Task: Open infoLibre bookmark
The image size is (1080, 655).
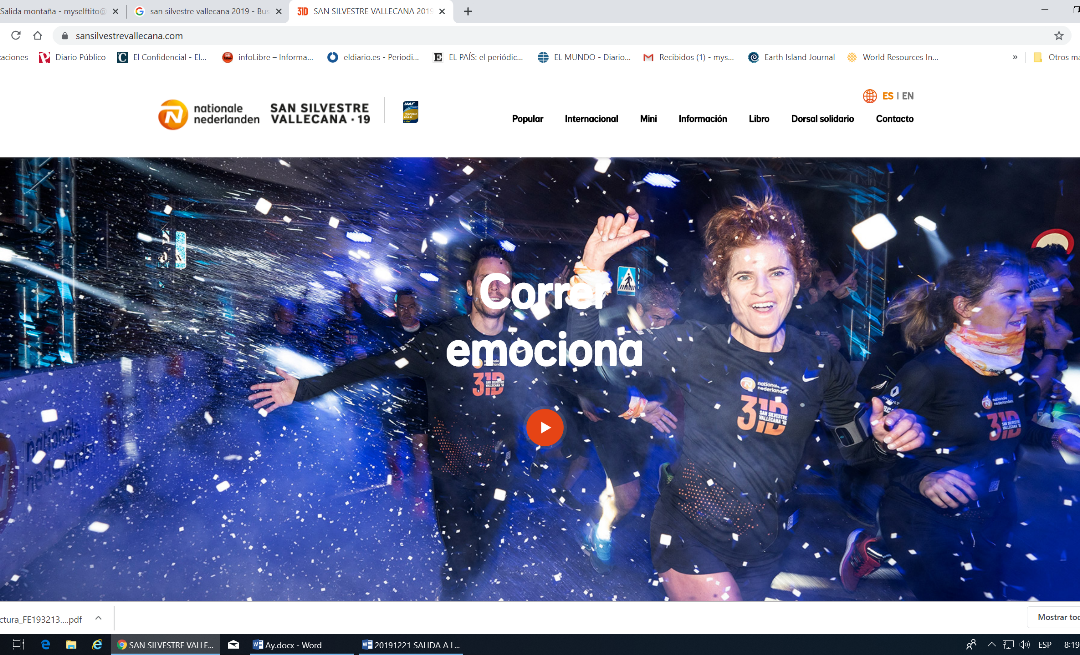Action: pyautogui.click(x=268, y=57)
